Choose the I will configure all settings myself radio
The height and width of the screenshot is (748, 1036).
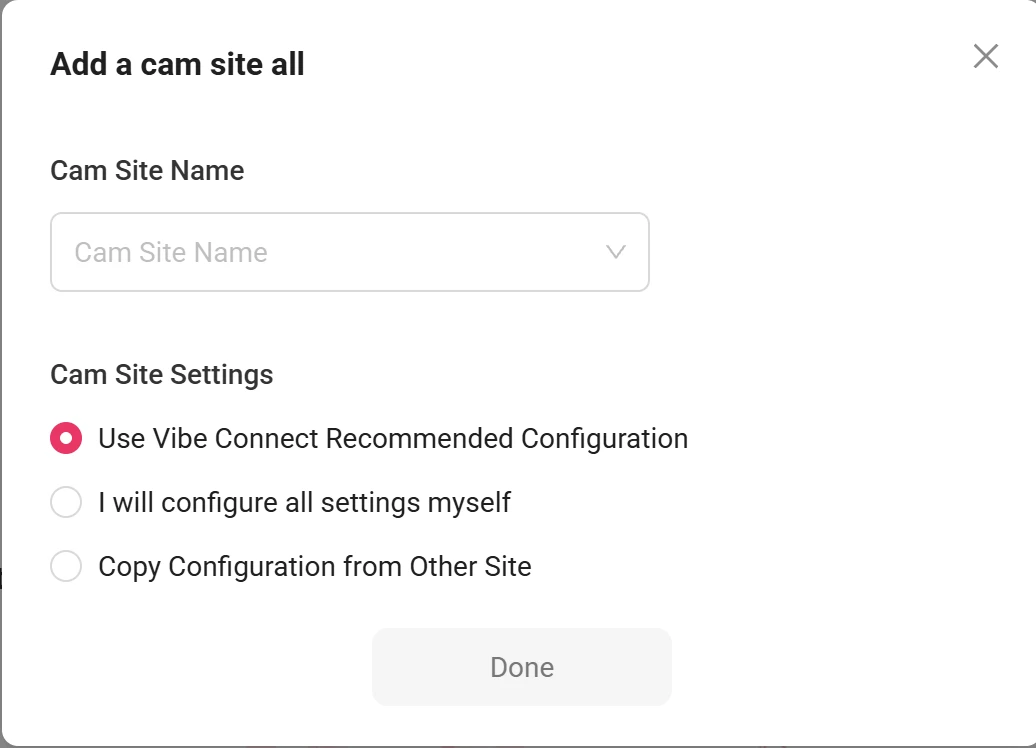[x=66, y=502]
